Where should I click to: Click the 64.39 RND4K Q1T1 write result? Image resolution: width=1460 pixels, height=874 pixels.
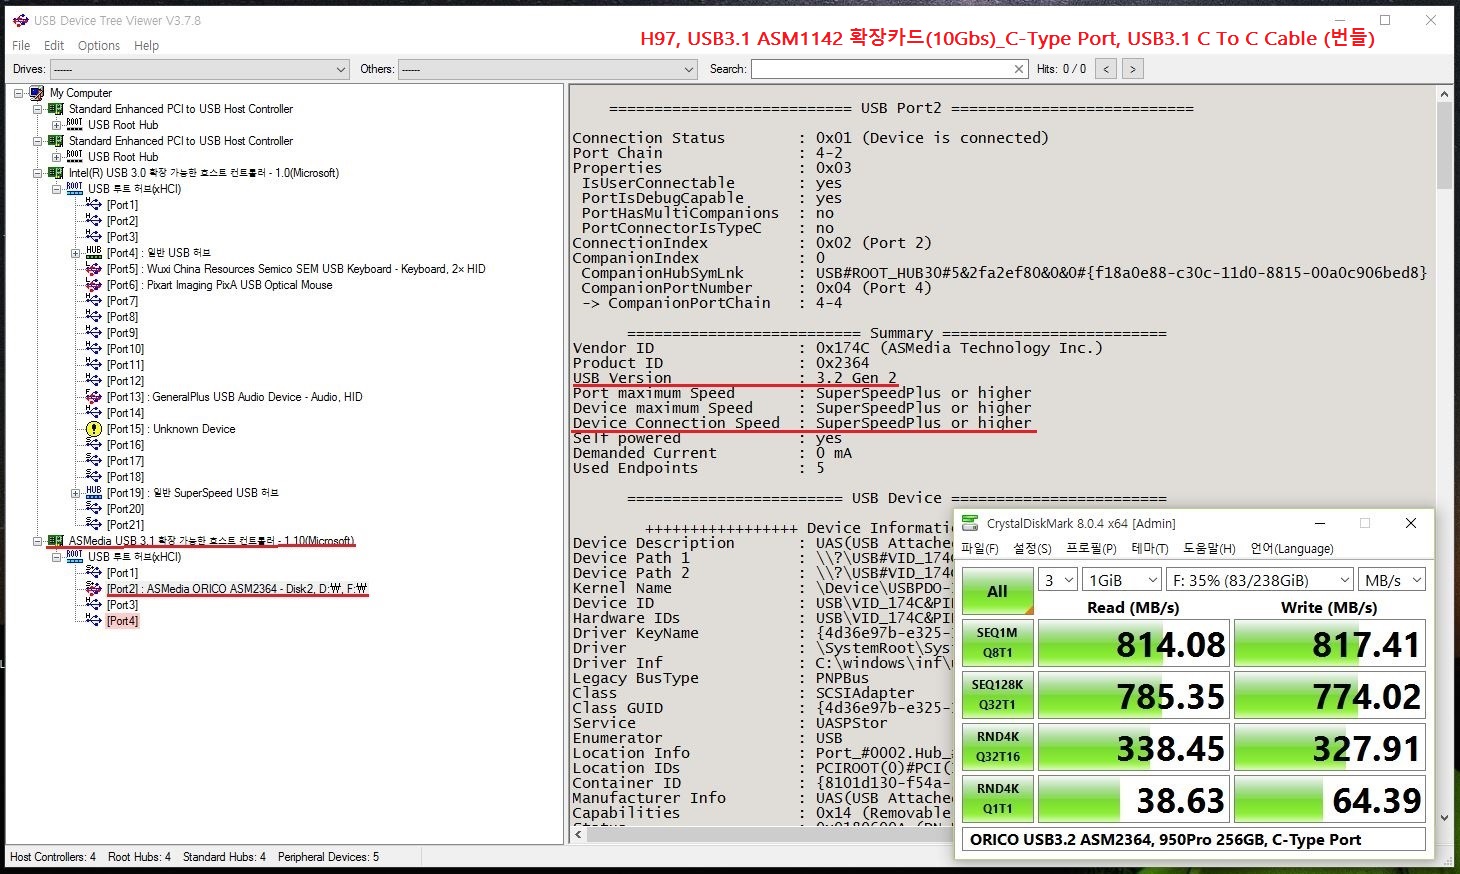1330,800
